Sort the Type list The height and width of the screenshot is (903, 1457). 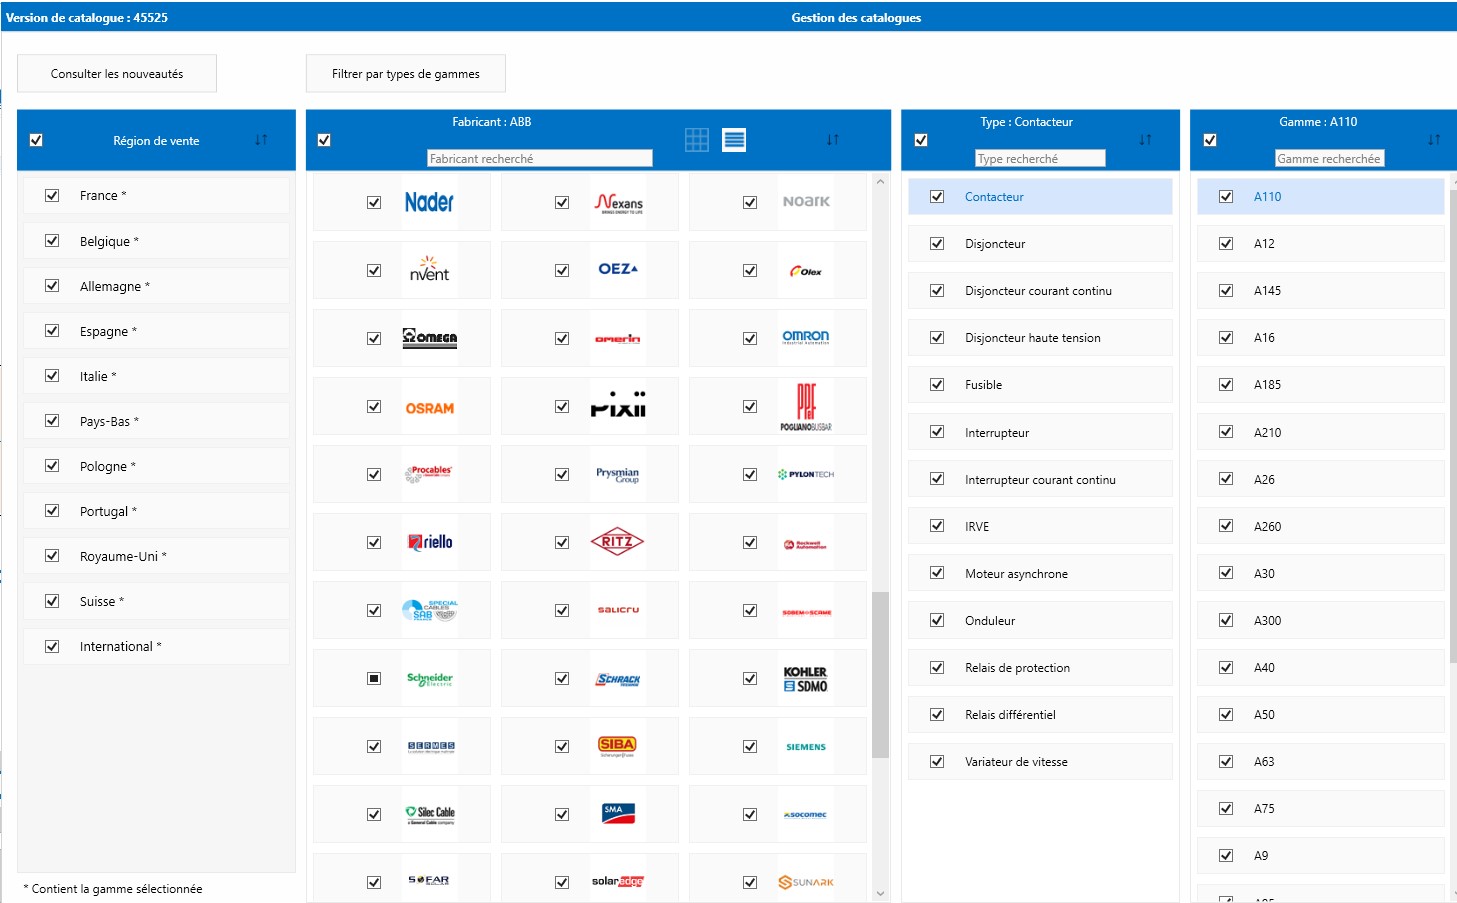tap(1145, 140)
